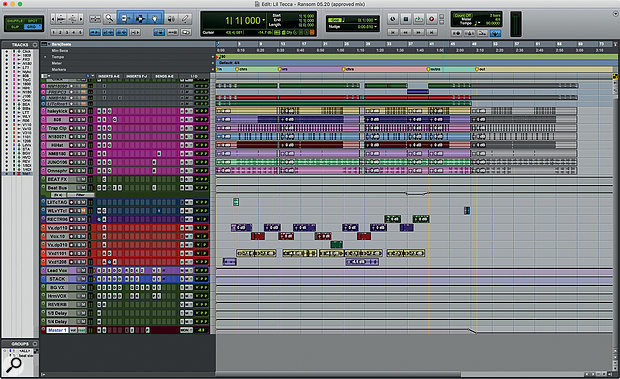Click the Play transport button
Image resolution: width=620 pixels, height=379 pixels.
[418, 19]
